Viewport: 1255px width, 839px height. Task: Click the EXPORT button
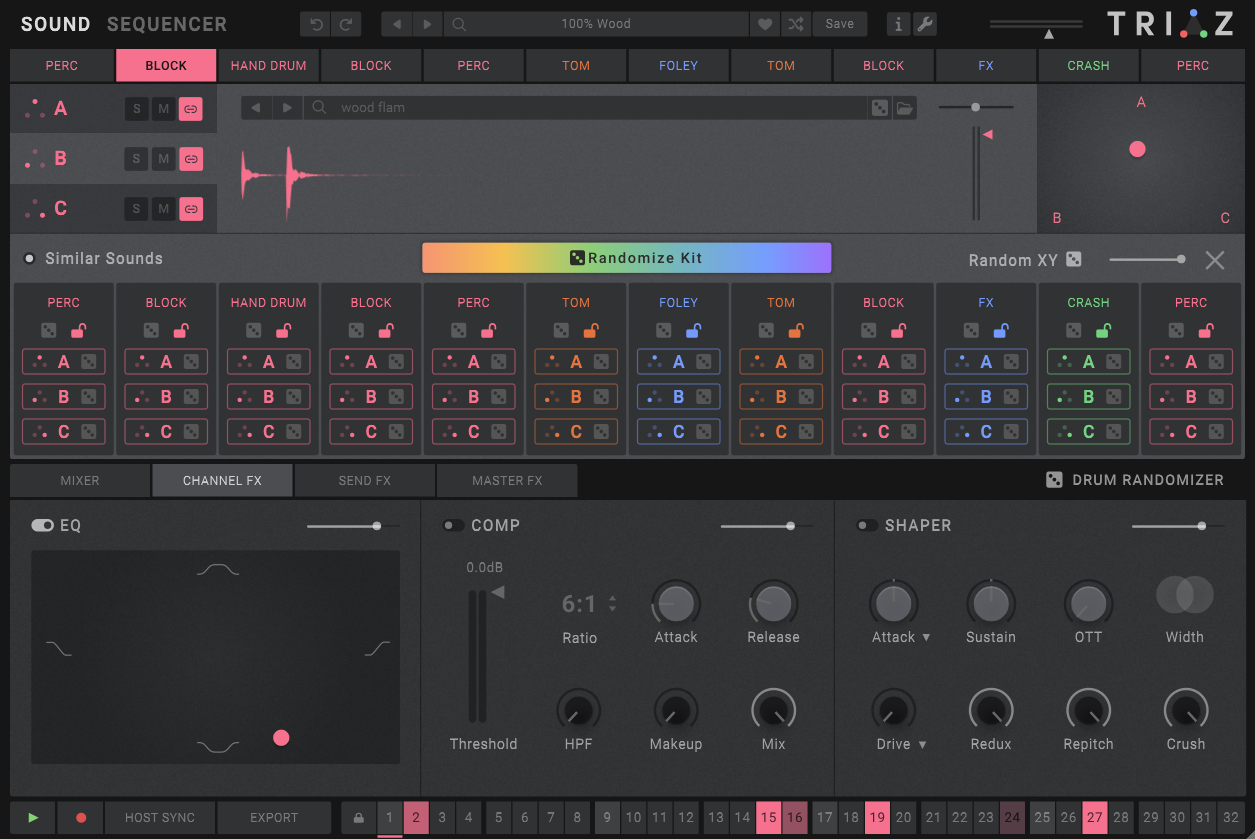pyautogui.click(x=274, y=817)
